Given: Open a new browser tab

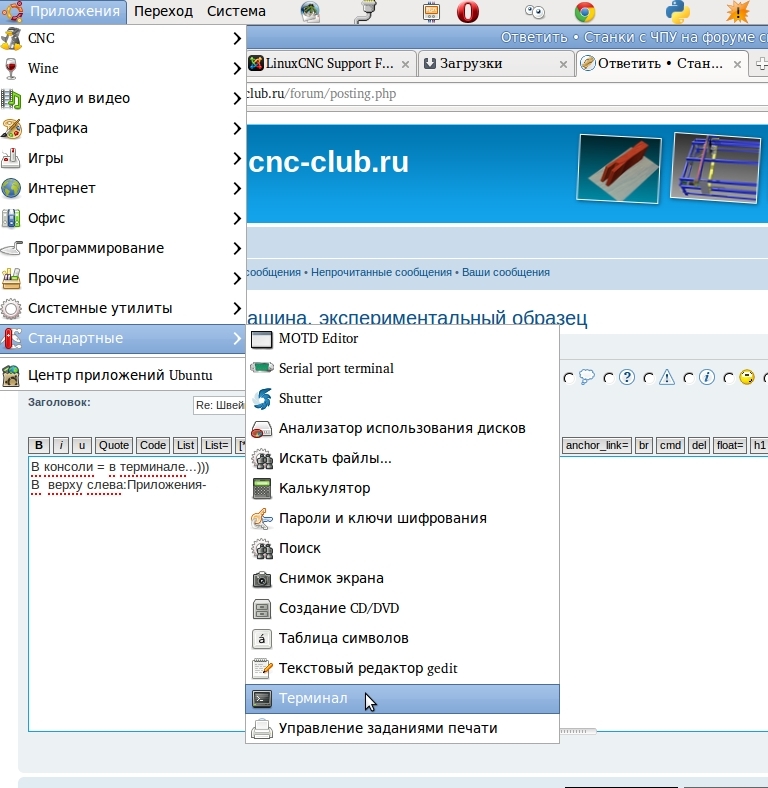Looking at the screenshot, I should 760,64.
